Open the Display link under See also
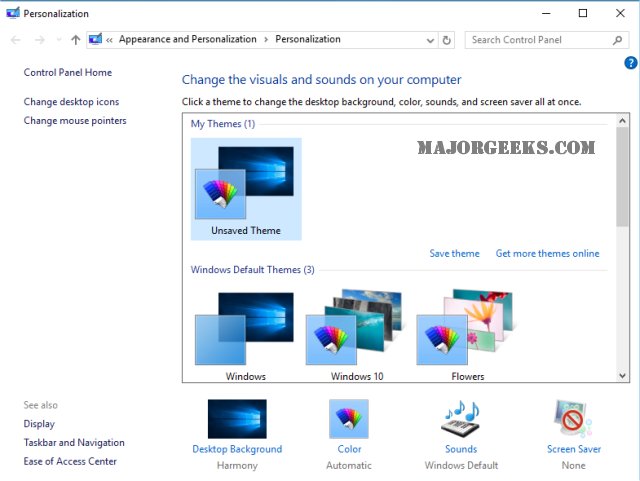The height and width of the screenshot is (481, 640). 39,424
